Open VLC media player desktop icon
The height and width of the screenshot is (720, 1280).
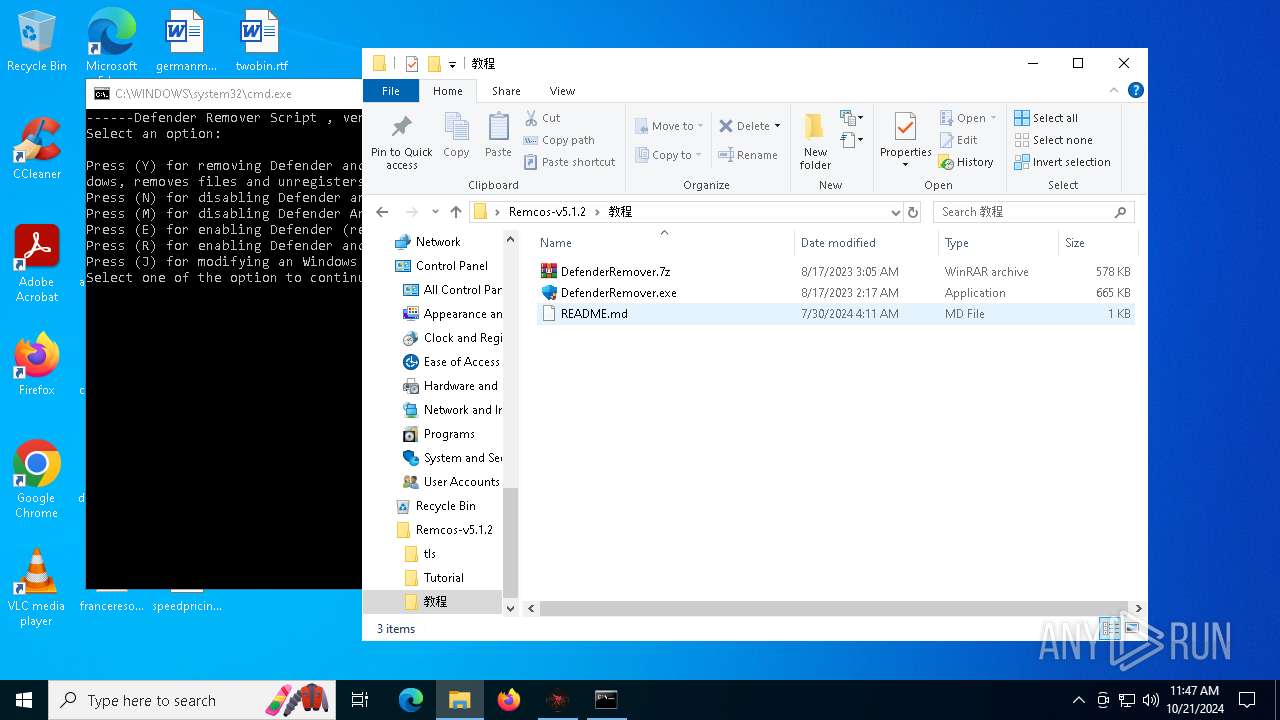[36, 588]
